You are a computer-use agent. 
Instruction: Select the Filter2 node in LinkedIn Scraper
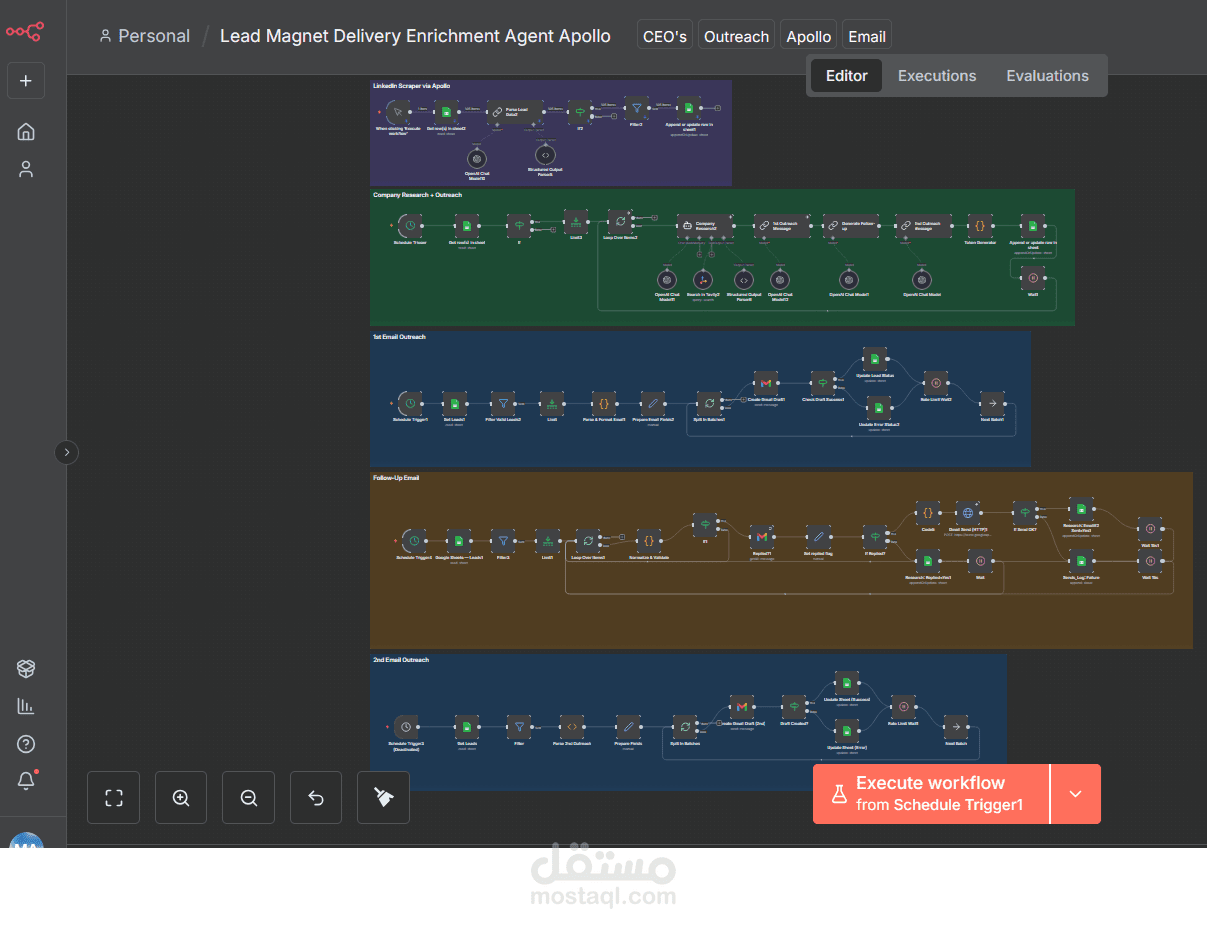(x=636, y=107)
